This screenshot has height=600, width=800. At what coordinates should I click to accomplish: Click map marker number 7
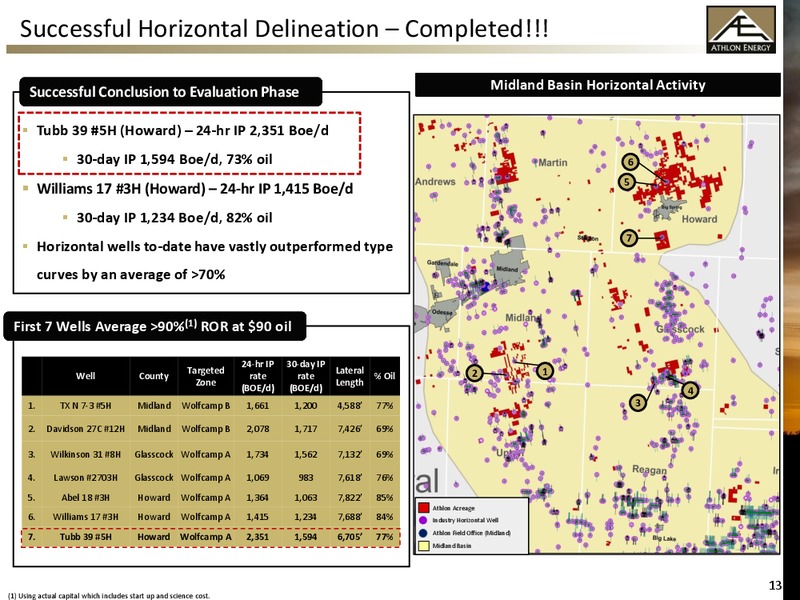coord(629,238)
